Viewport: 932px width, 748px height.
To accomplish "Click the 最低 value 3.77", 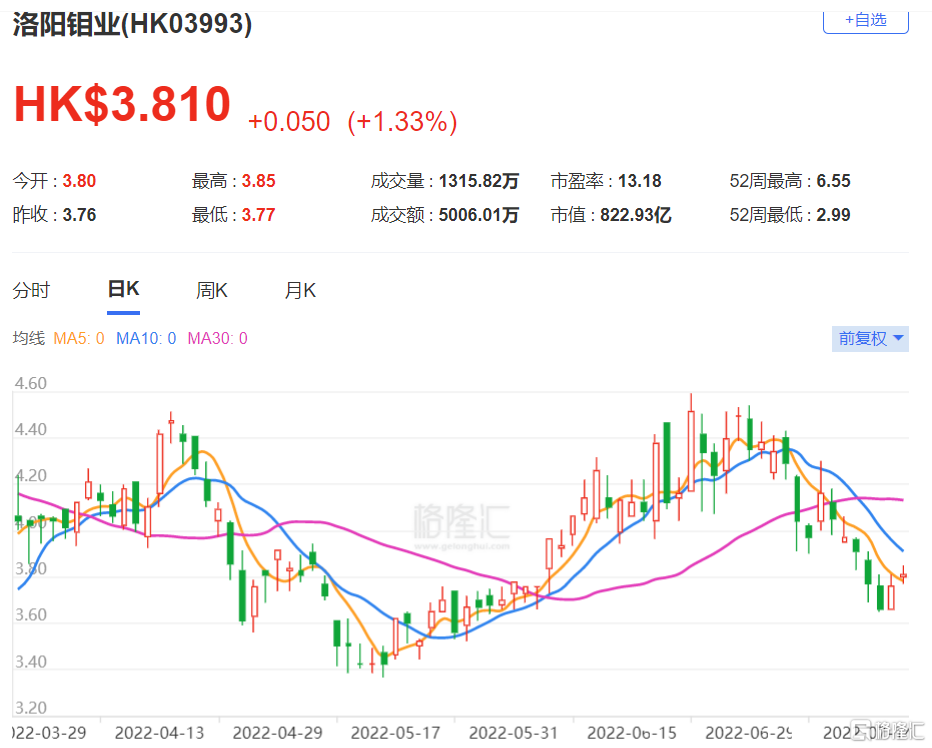I will tap(259, 215).
